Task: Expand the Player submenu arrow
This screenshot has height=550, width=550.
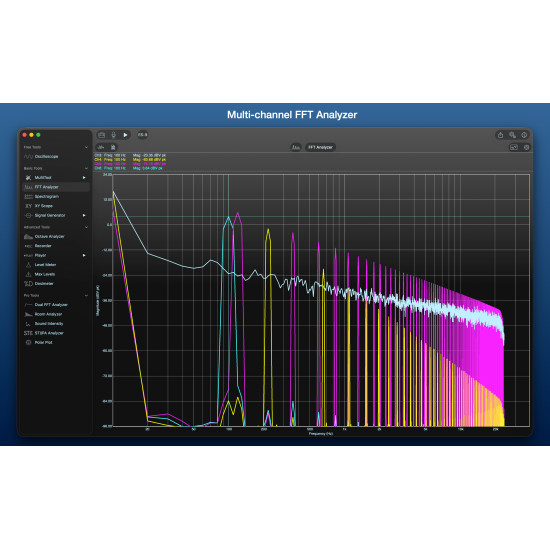Action: (84, 255)
